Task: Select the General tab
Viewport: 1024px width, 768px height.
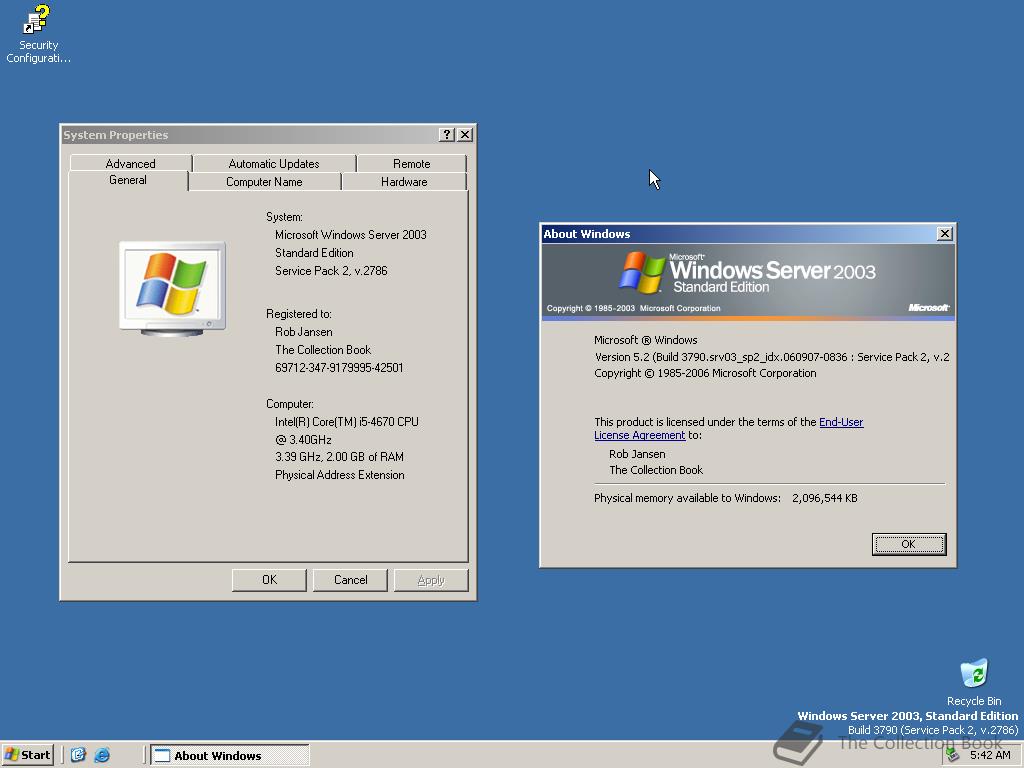Action: pyautogui.click(x=128, y=180)
